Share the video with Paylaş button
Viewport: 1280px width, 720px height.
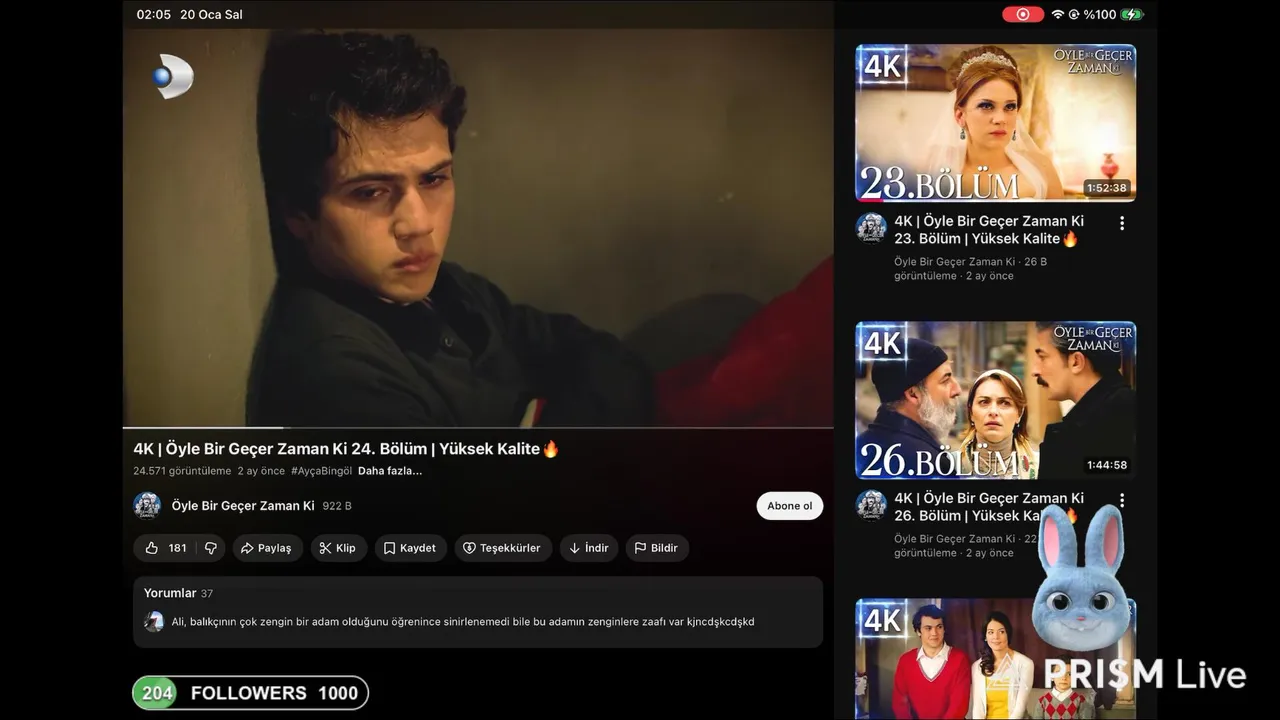tap(267, 548)
